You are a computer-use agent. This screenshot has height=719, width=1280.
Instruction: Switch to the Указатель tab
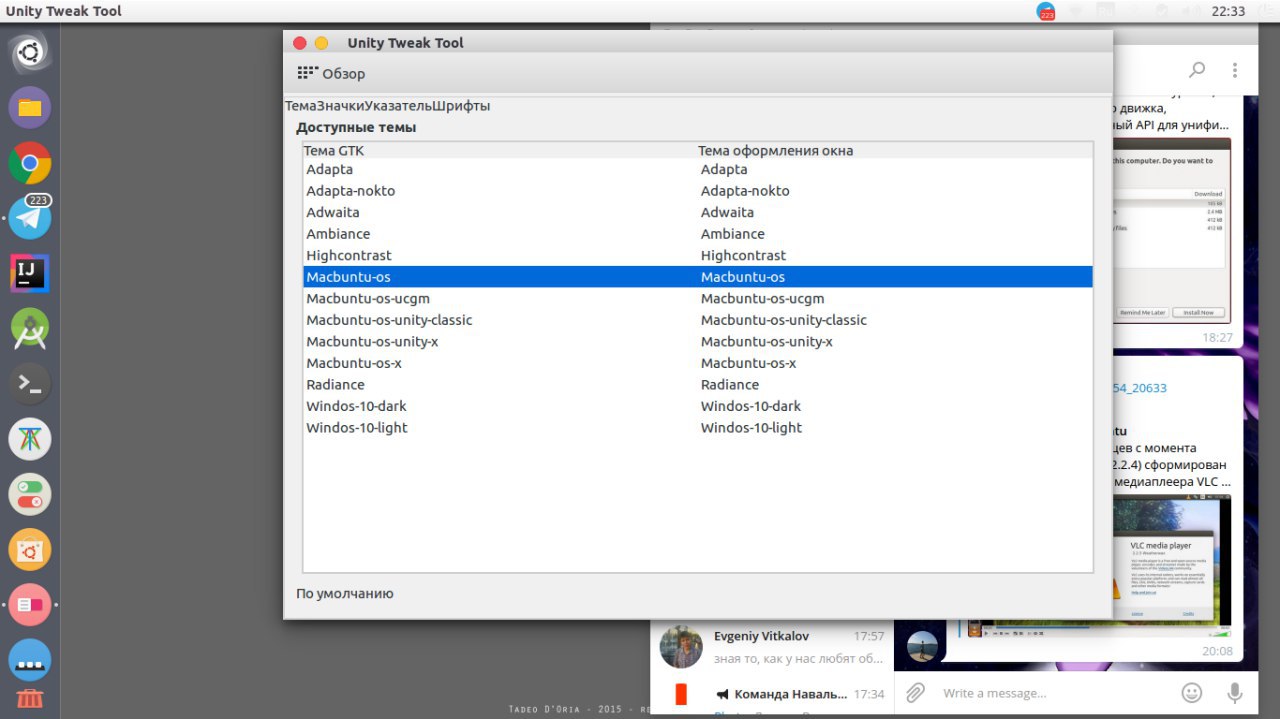[399, 106]
